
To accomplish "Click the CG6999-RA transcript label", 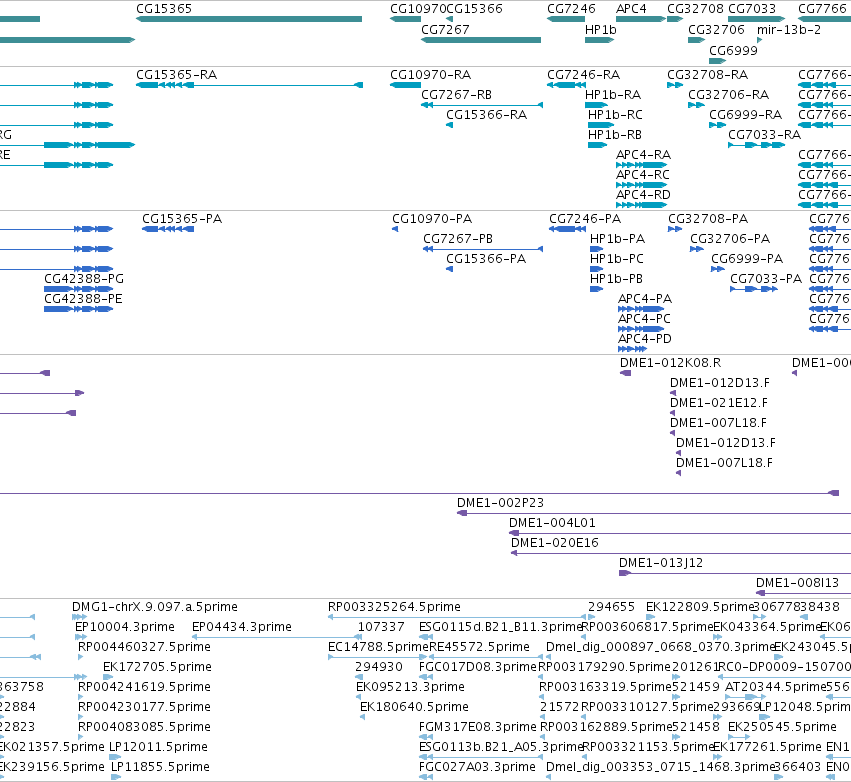I will click(x=745, y=115).
